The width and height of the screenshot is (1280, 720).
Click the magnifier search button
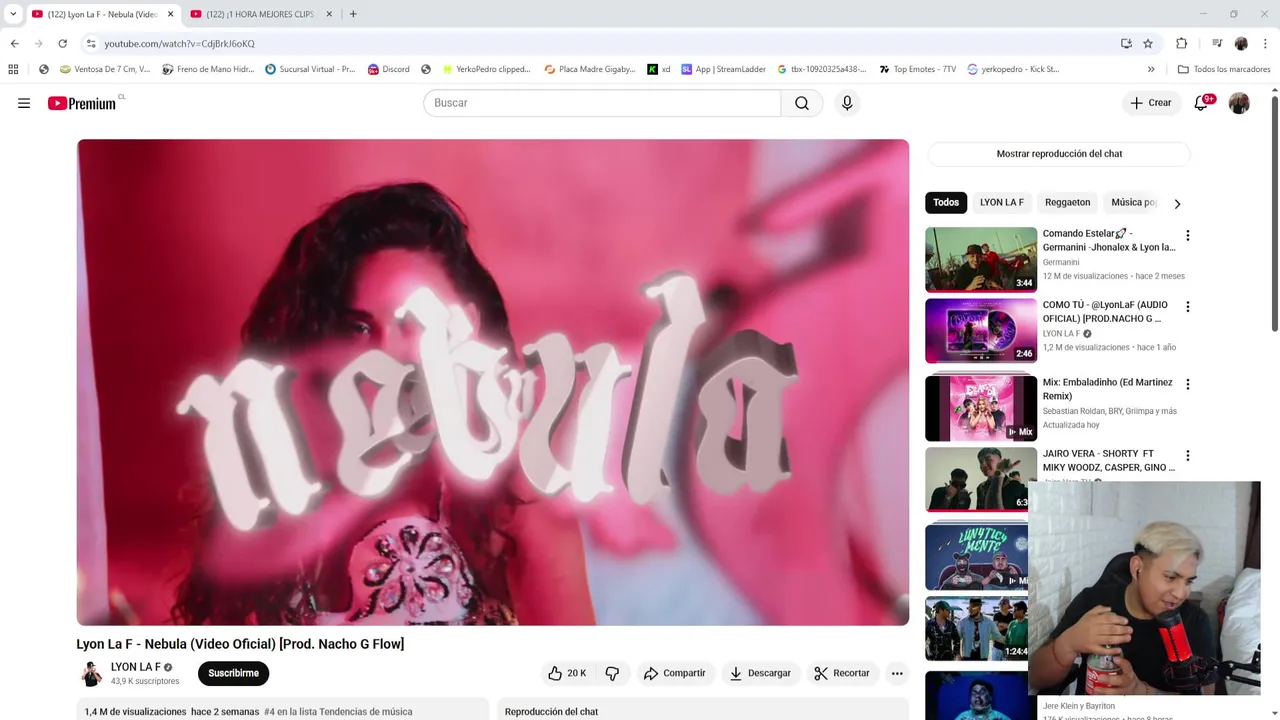802,103
